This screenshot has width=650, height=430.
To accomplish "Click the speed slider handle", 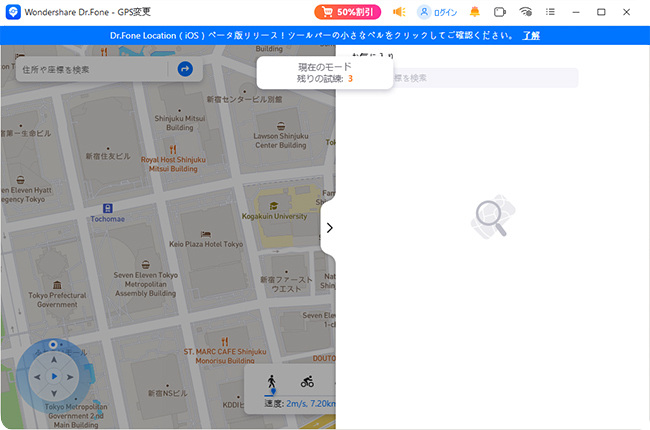I will (272, 394).
